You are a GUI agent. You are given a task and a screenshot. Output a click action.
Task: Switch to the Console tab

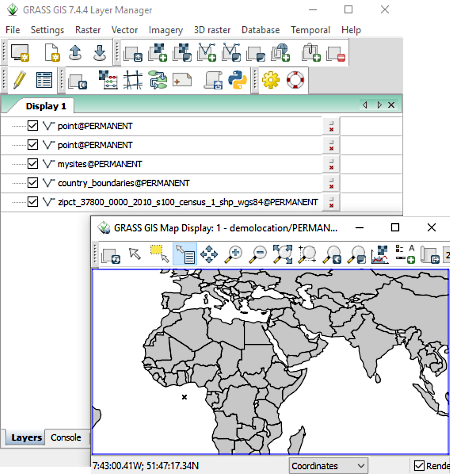[66, 437]
